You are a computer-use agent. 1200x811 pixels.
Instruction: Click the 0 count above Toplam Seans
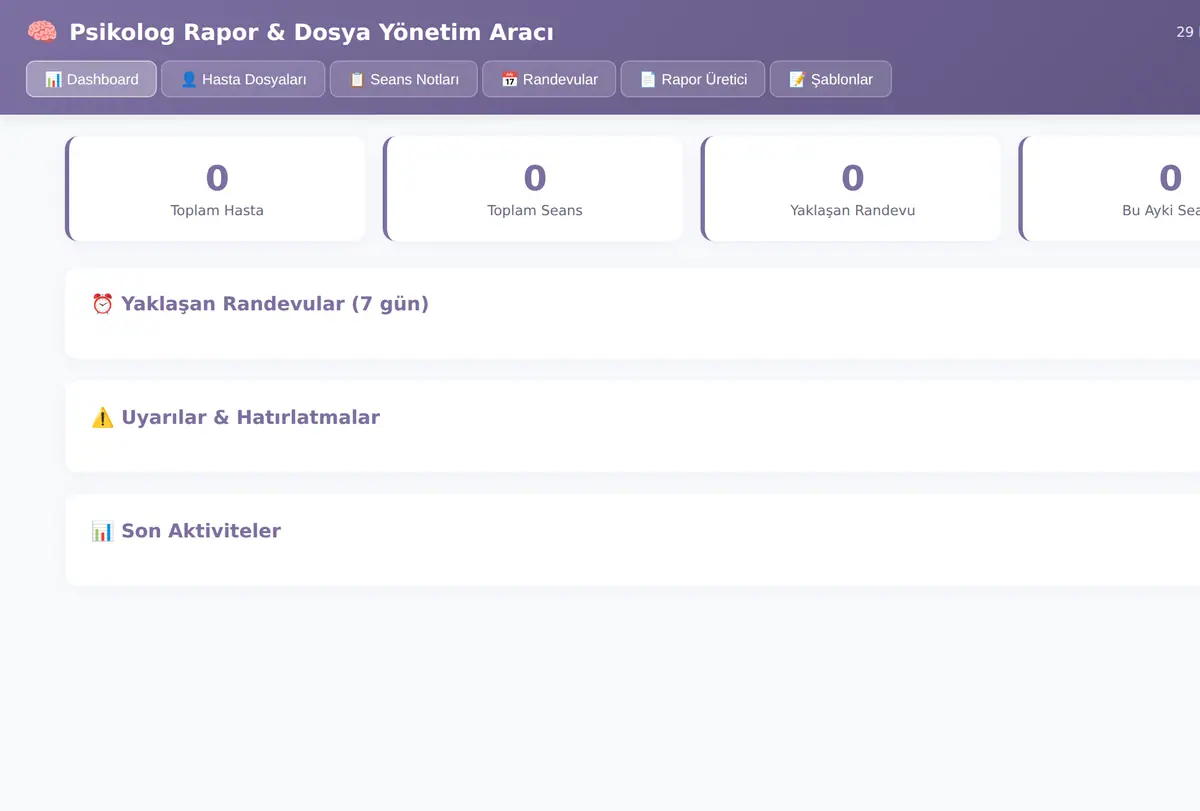point(535,178)
